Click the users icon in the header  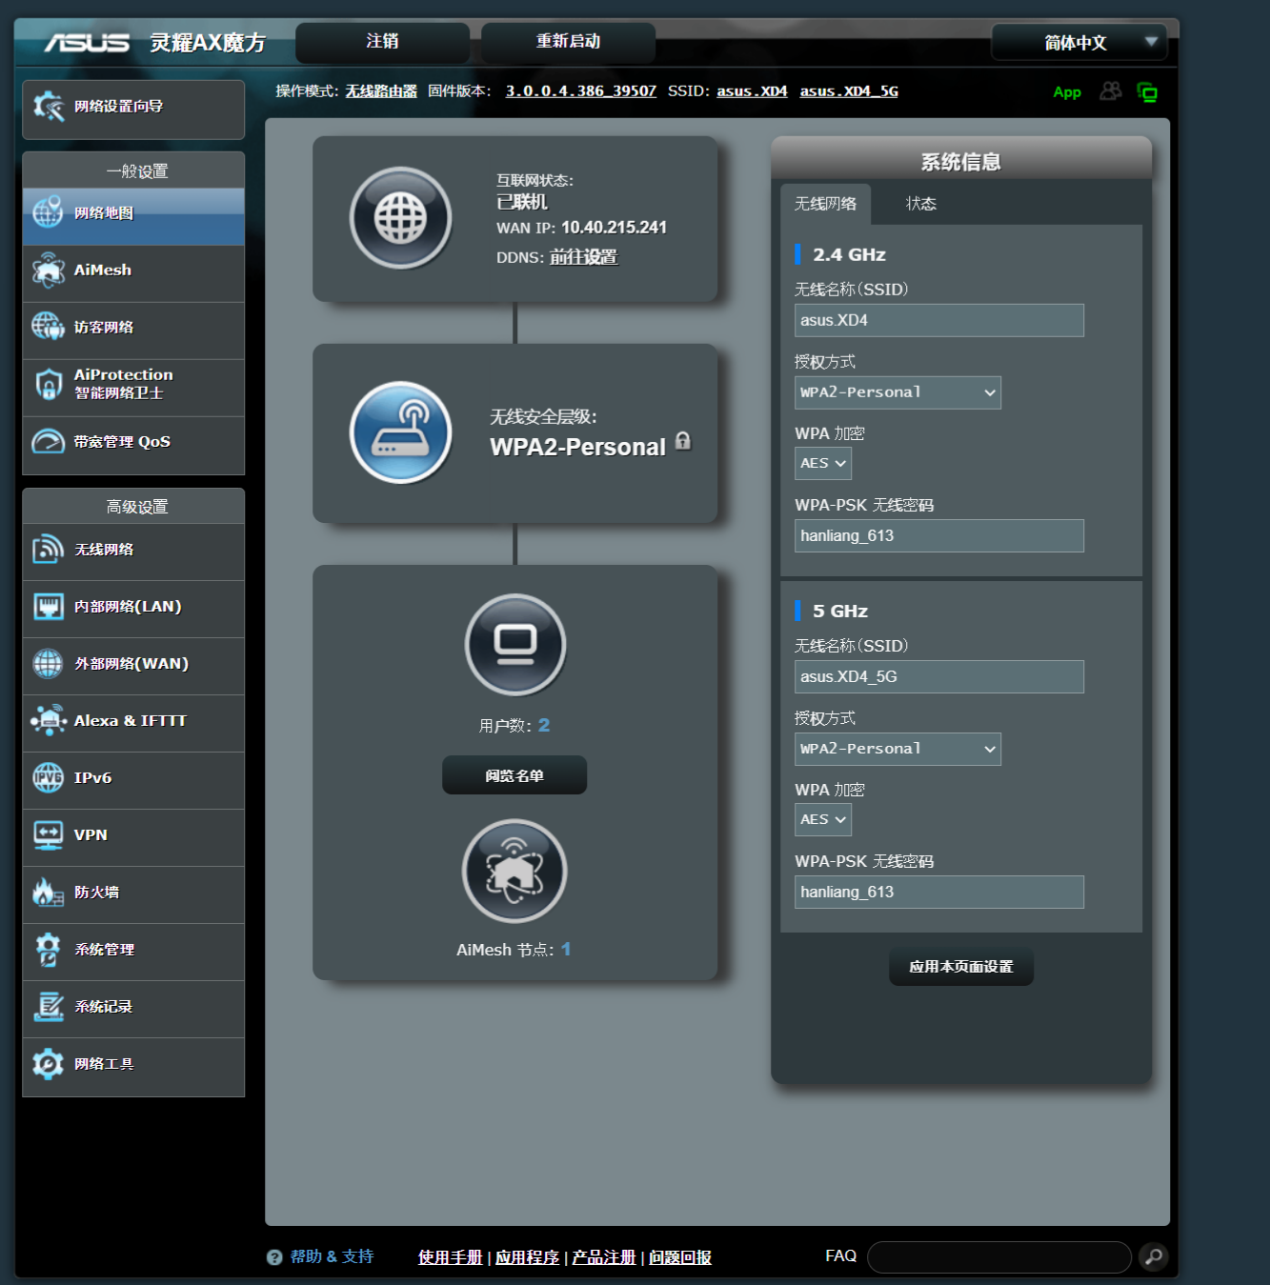click(1110, 92)
